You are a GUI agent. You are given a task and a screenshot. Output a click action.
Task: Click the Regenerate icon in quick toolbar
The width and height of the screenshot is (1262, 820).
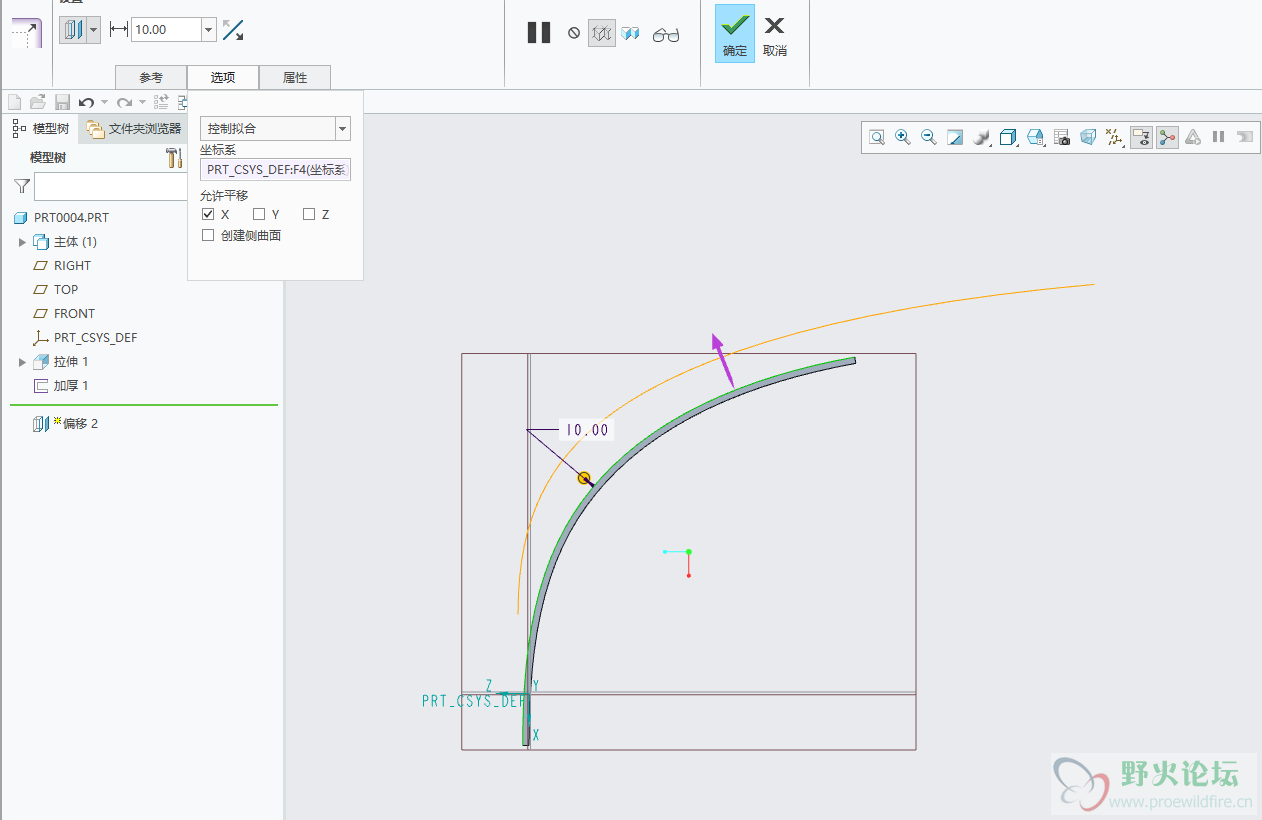[x=161, y=102]
